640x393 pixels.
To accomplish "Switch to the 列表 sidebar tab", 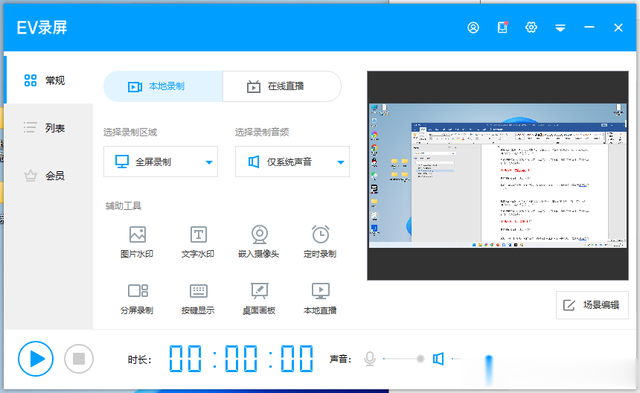I will [x=49, y=128].
